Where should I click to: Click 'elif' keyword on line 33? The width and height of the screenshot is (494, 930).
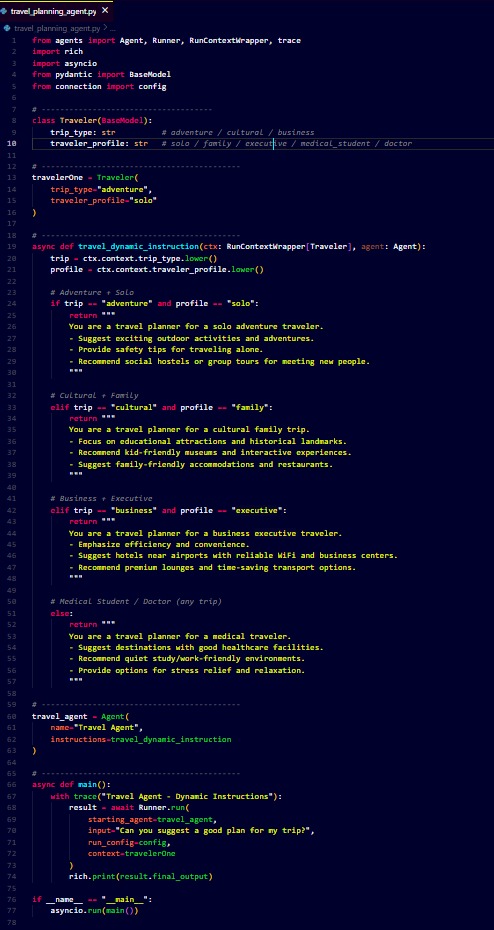coord(60,407)
